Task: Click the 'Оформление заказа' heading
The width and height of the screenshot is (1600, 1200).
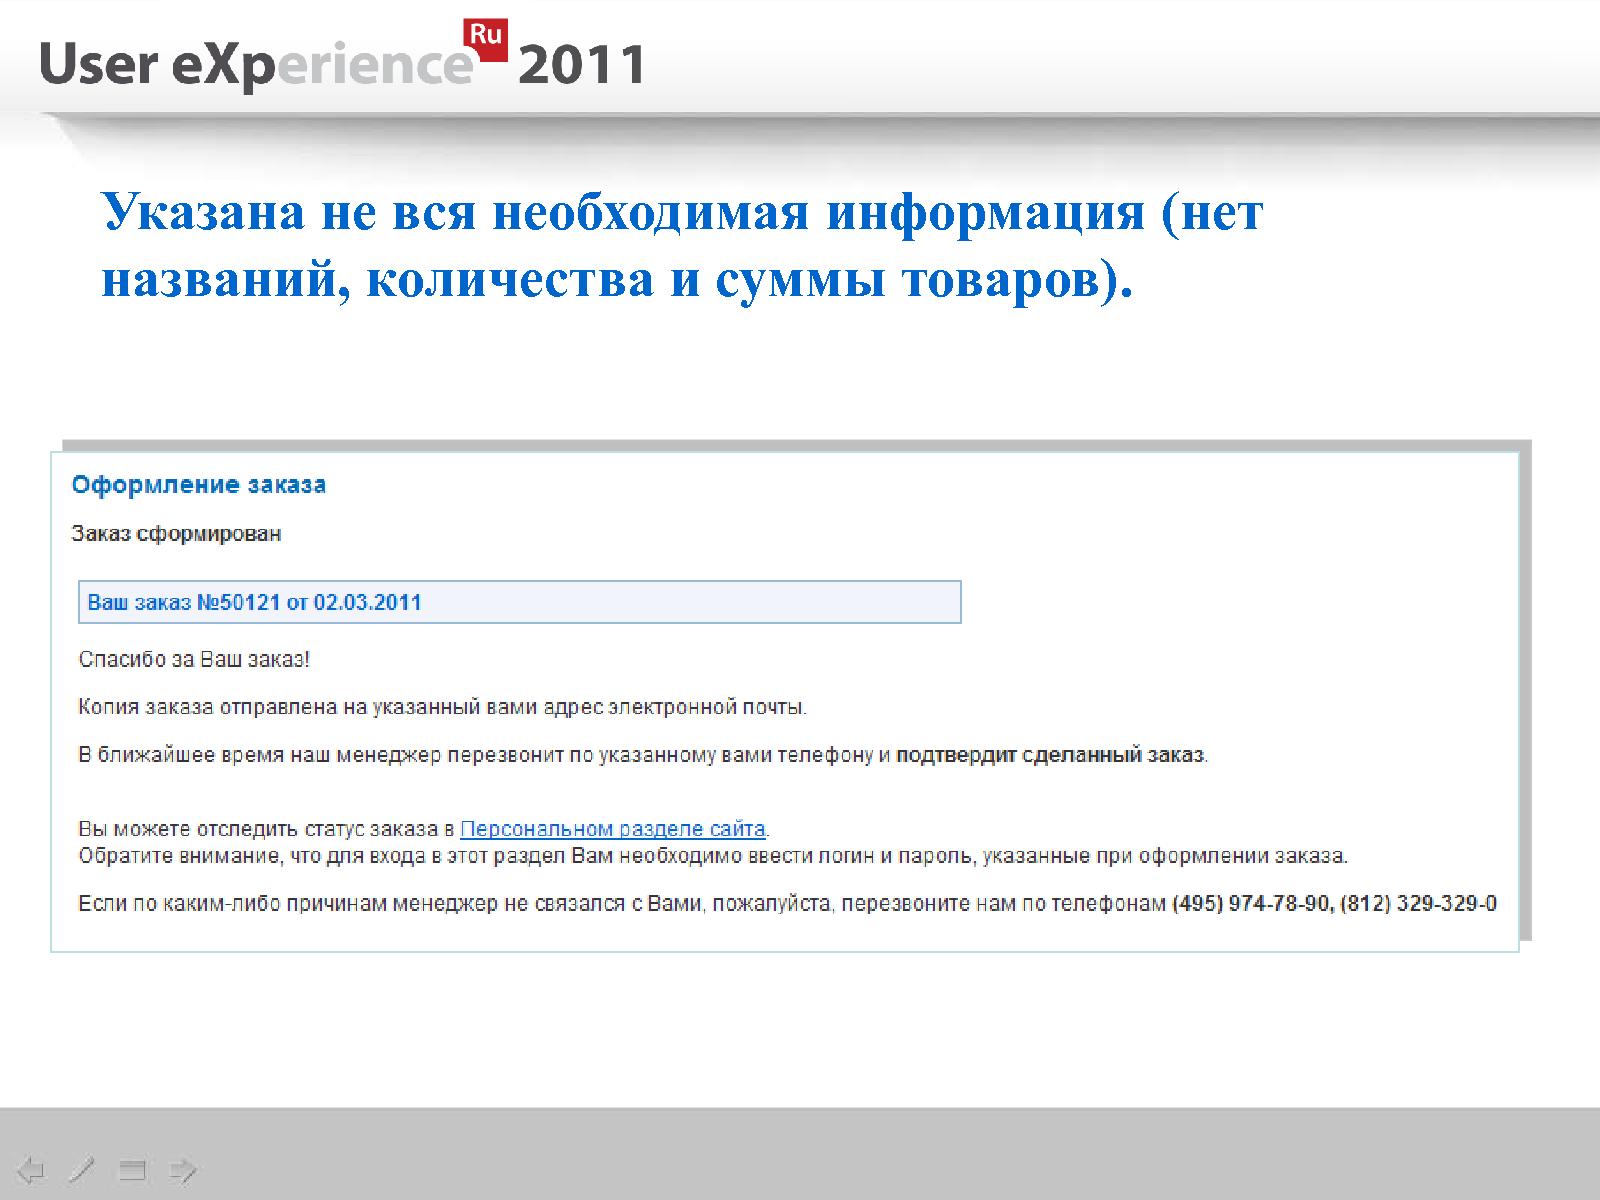Action: coord(199,485)
